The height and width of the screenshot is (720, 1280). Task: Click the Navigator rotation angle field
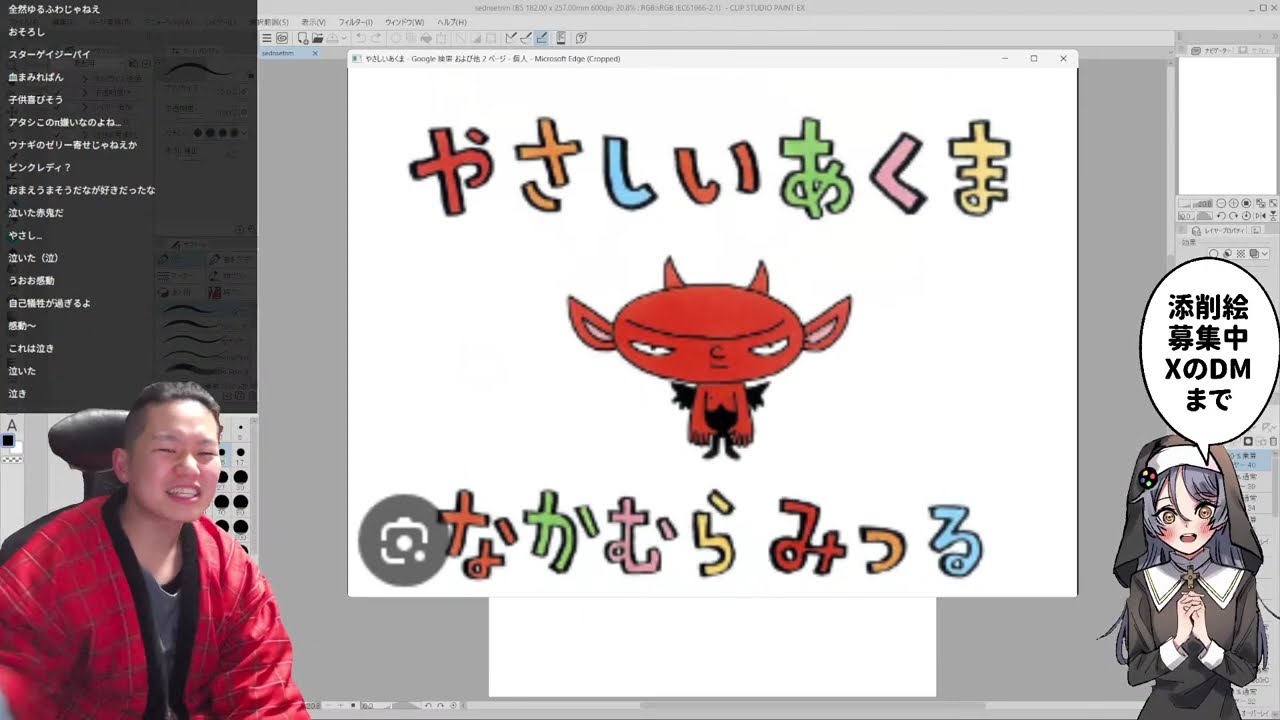[x=1186, y=216]
